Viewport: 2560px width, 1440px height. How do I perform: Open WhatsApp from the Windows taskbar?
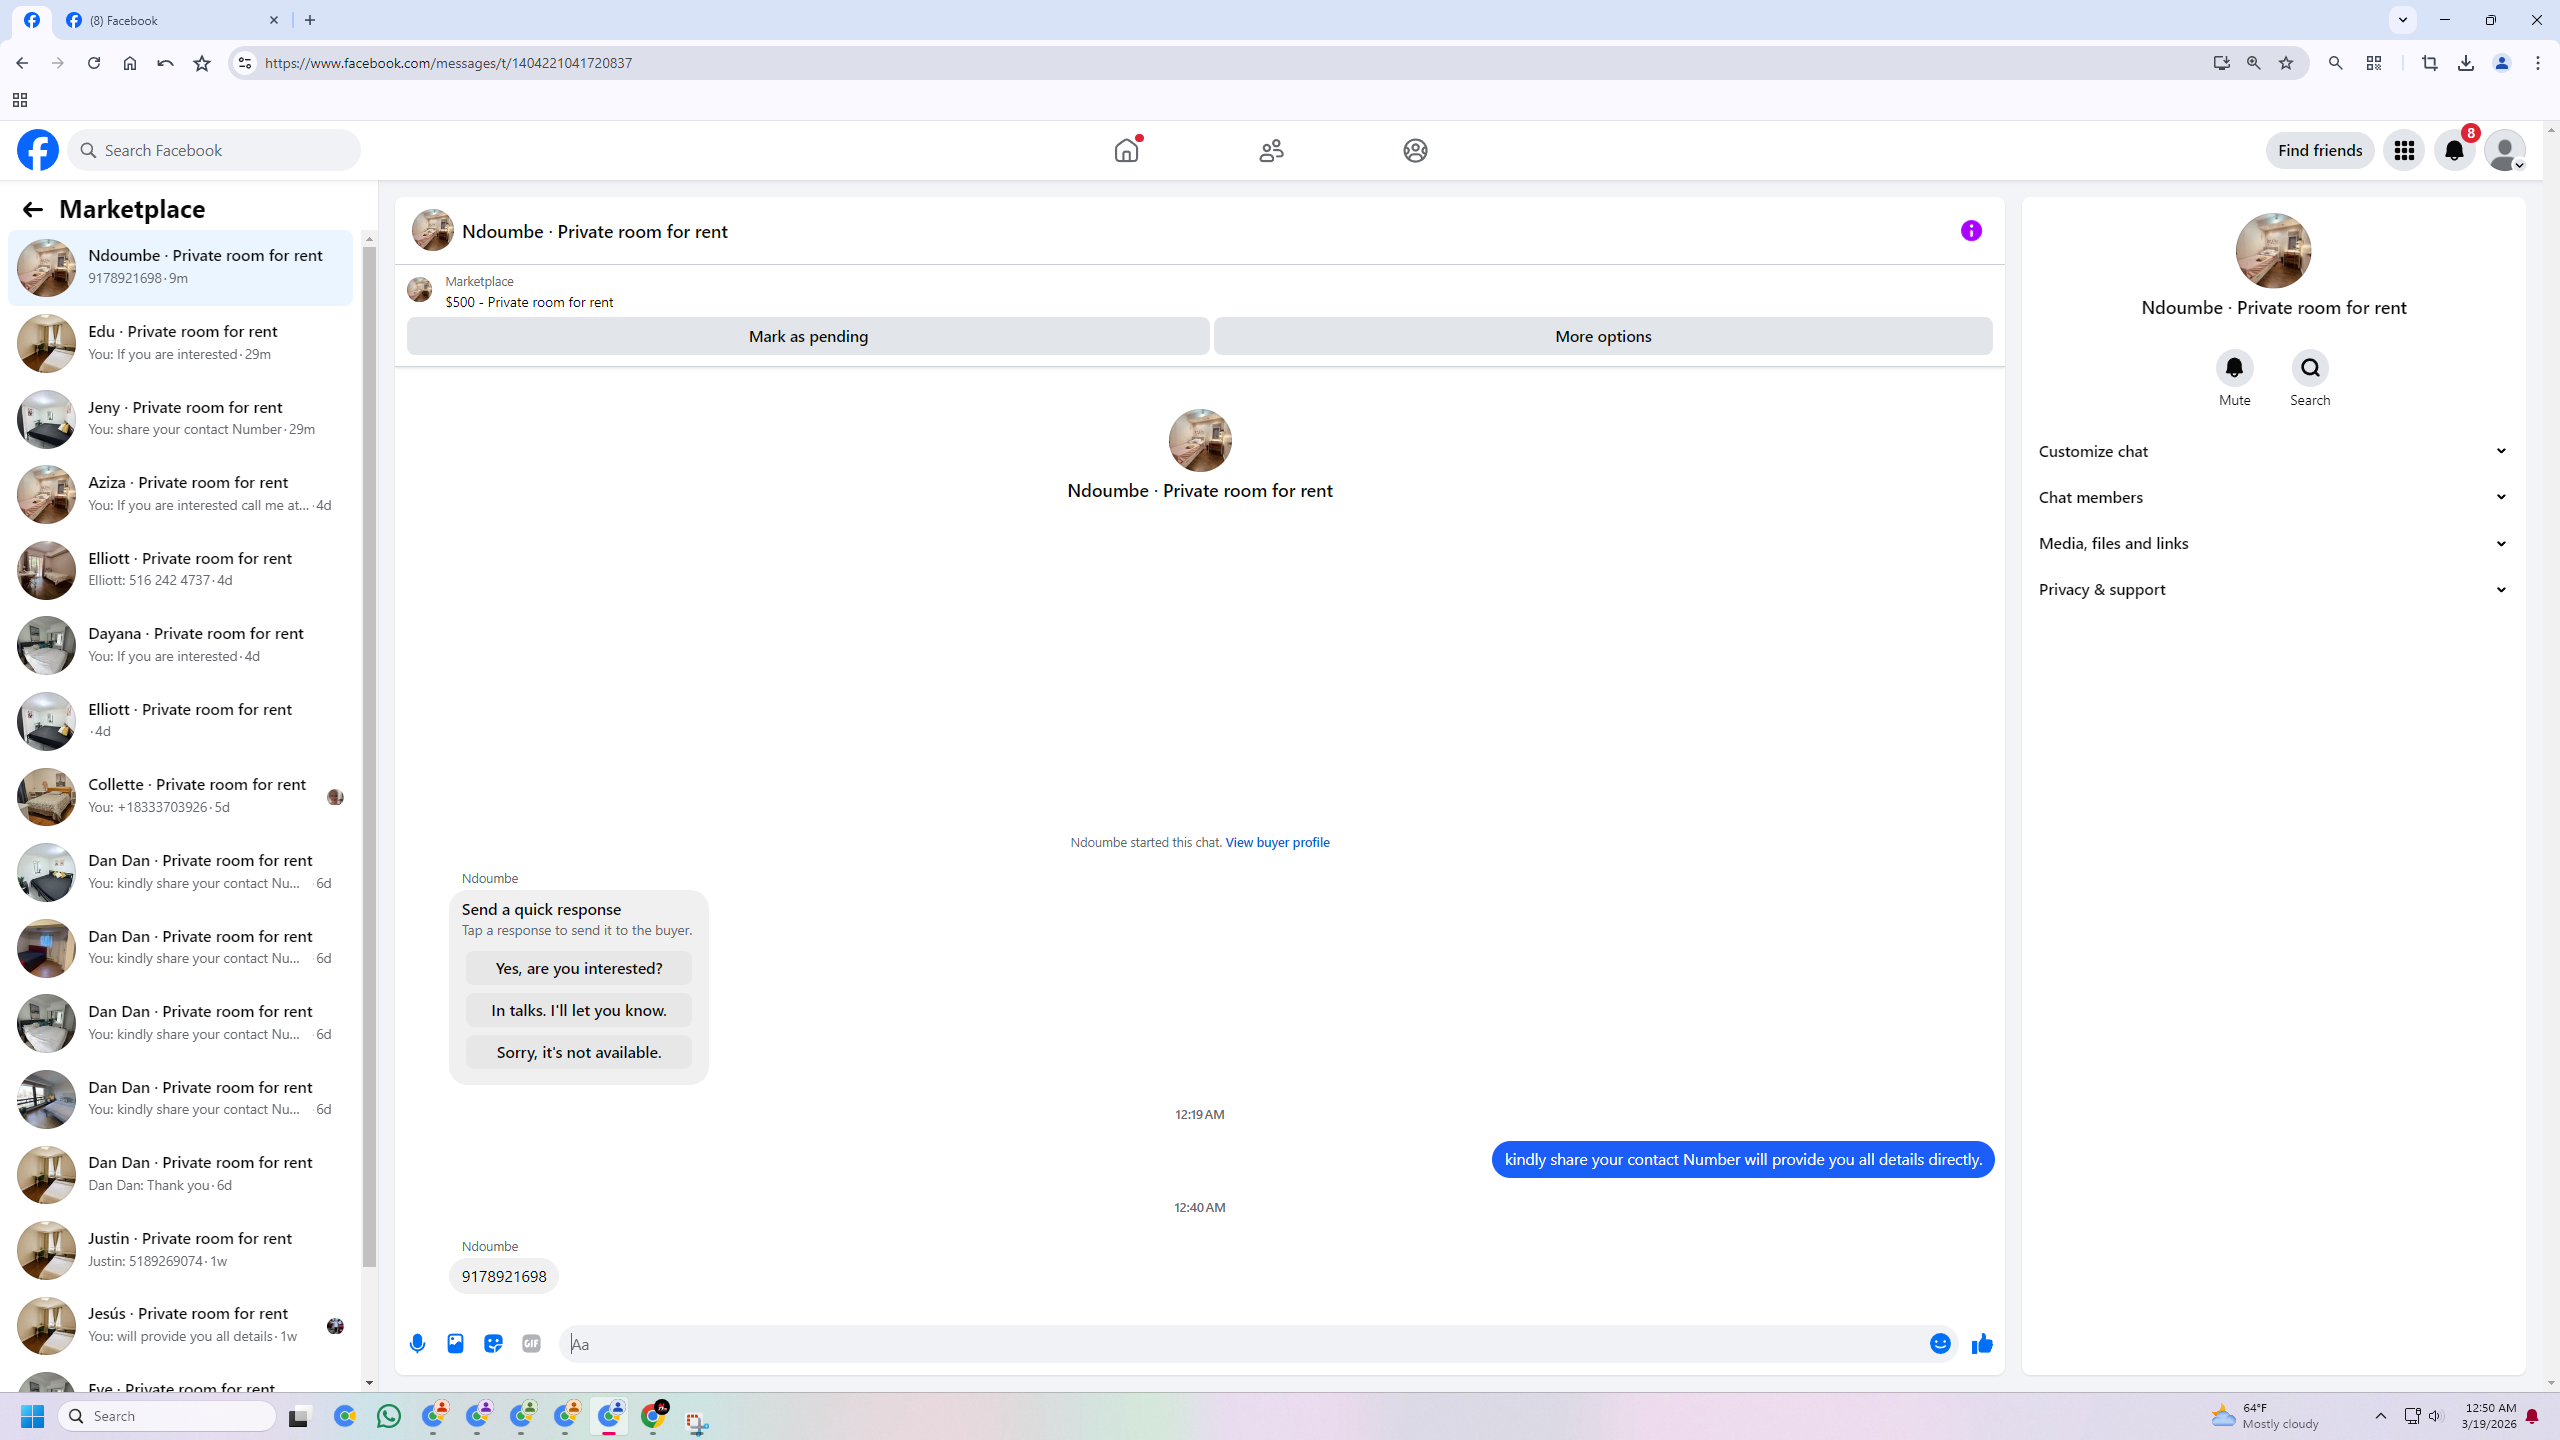(389, 1416)
